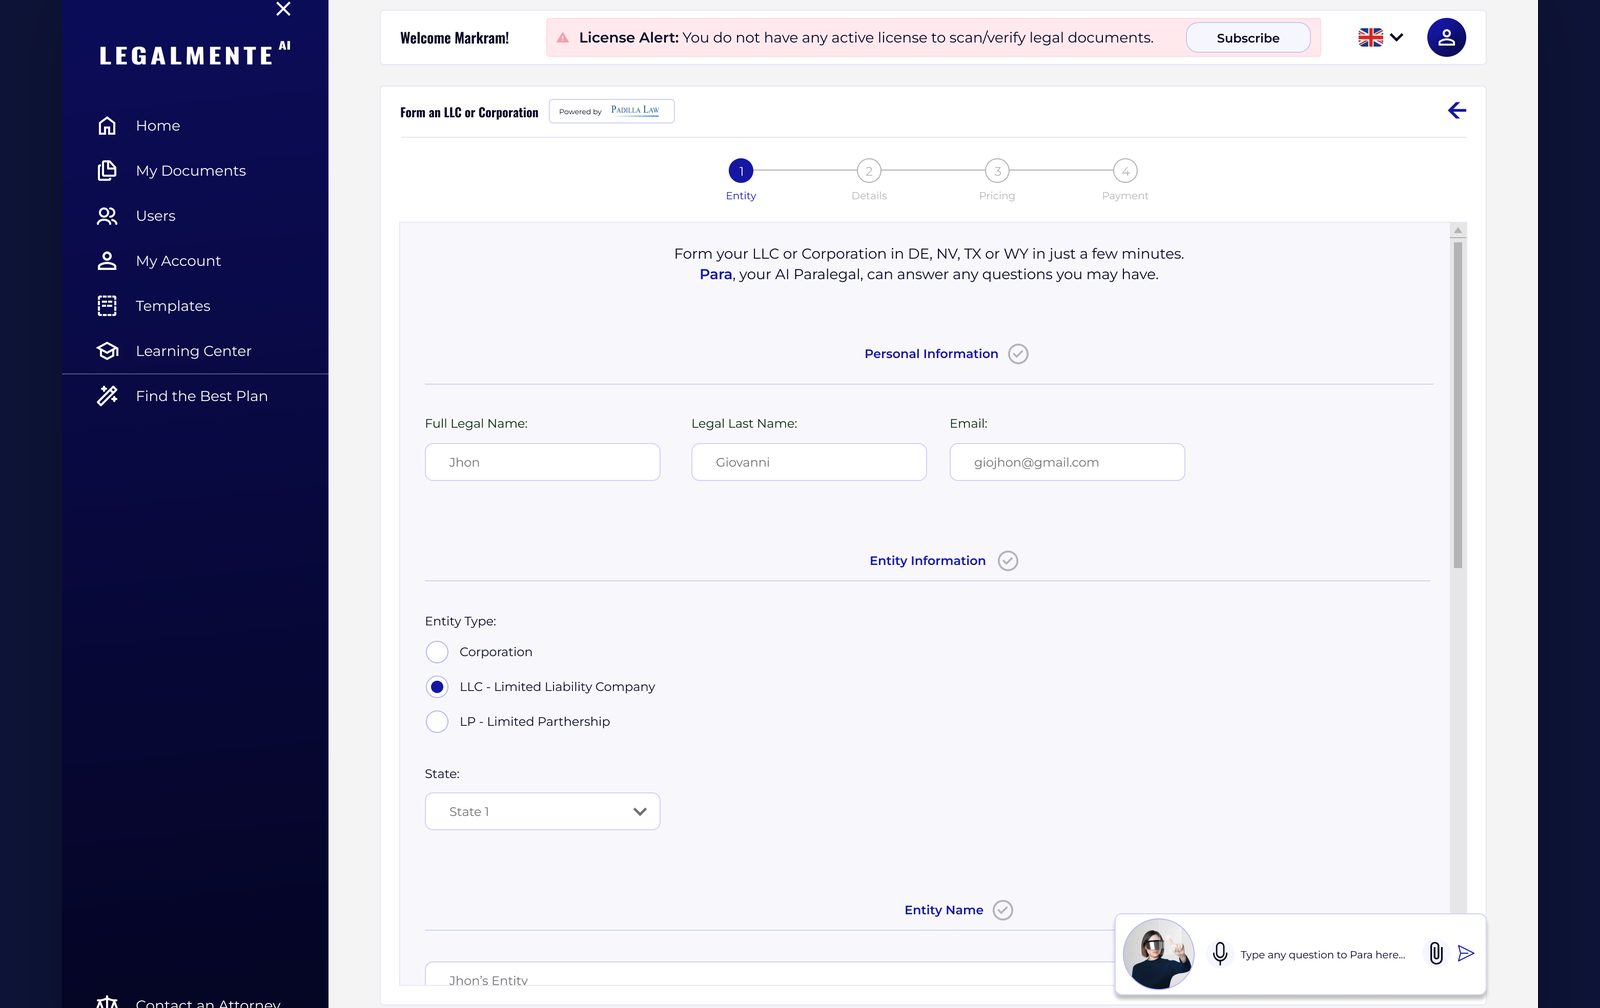Open the Find the Best Plan wand icon
The image size is (1600, 1008).
click(x=107, y=396)
